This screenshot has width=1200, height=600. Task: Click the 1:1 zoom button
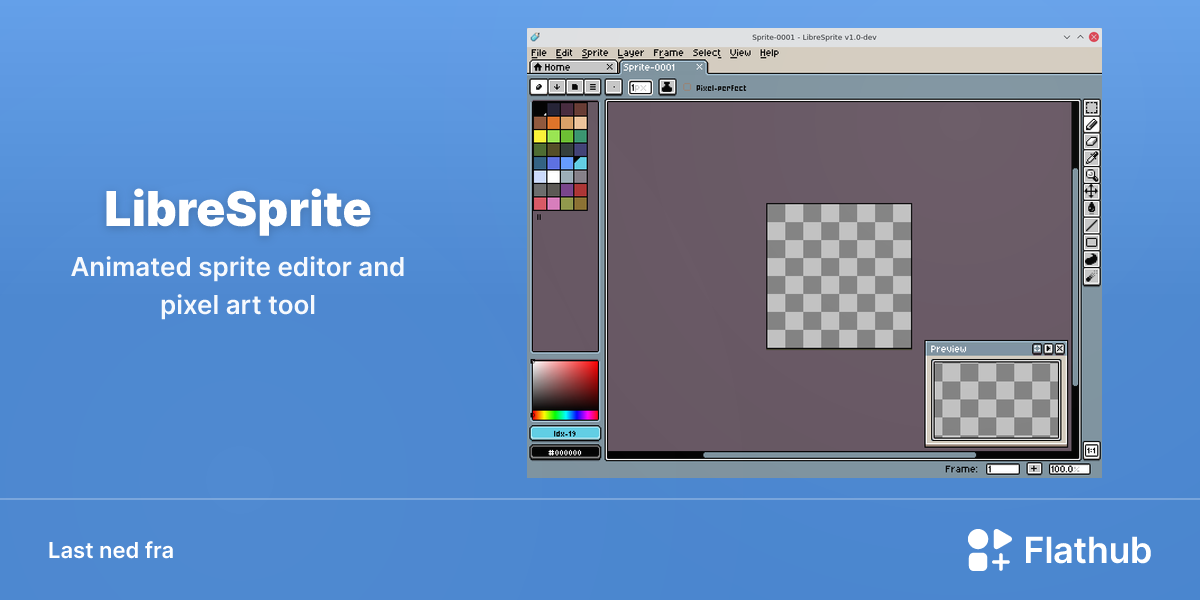[x=1092, y=451]
